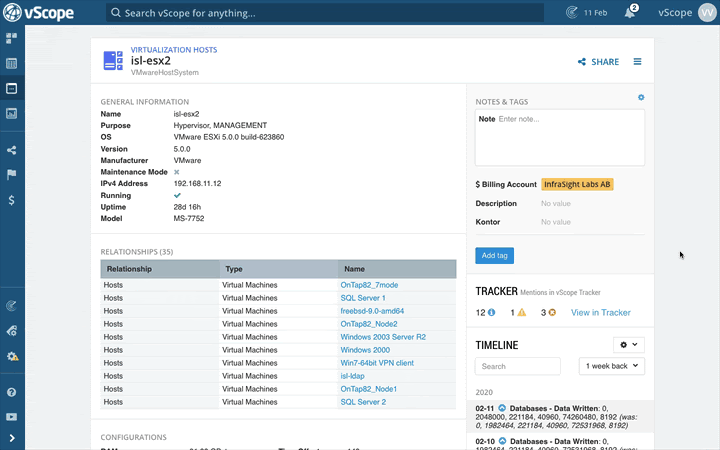720x450 pixels.
Task: Open the OnTap82_7mode VM link
Action: tap(369, 285)
